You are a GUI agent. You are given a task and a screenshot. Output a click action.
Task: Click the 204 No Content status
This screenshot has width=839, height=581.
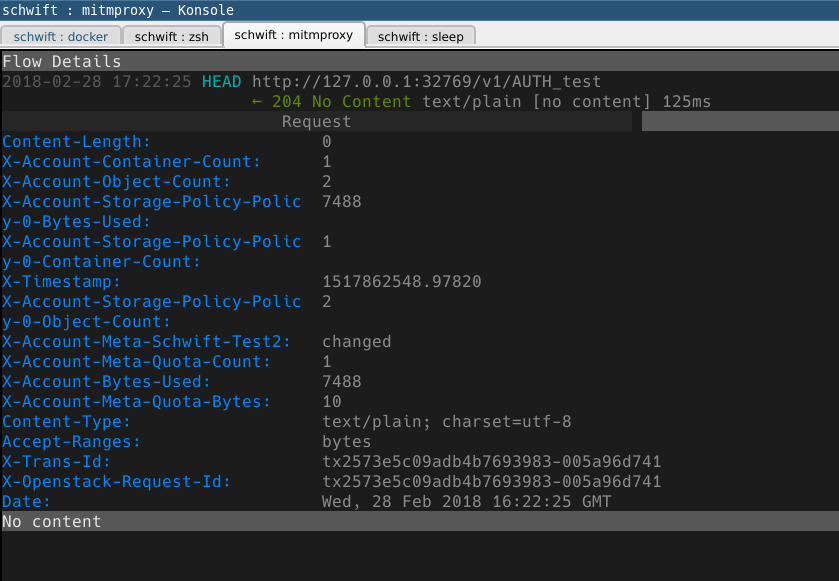(341, 102)
